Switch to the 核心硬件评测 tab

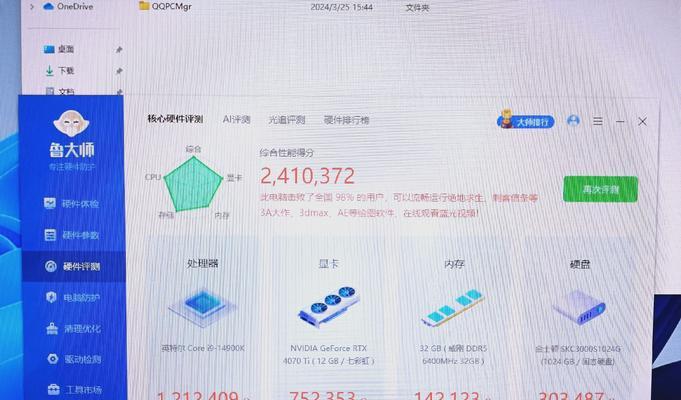175,119
